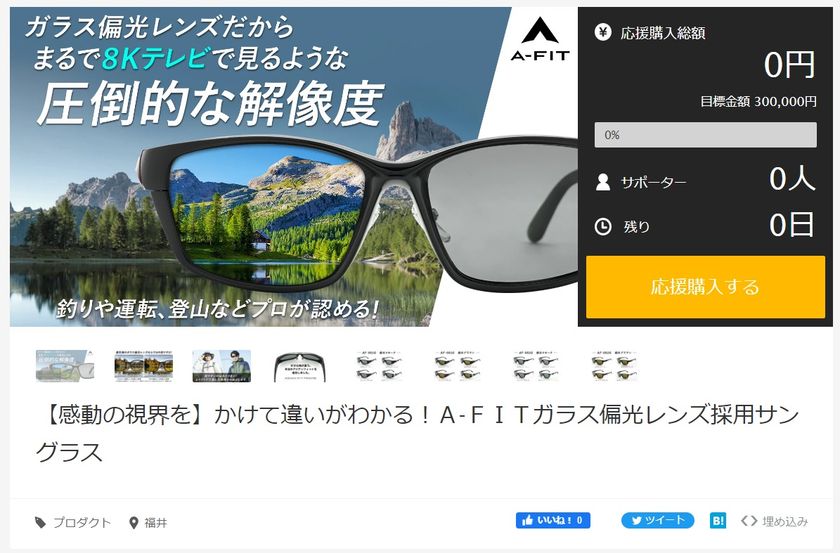This screenshot has height=553, width=840.
Task: Open the プロダクト category tag
Action: click(81, 522)
